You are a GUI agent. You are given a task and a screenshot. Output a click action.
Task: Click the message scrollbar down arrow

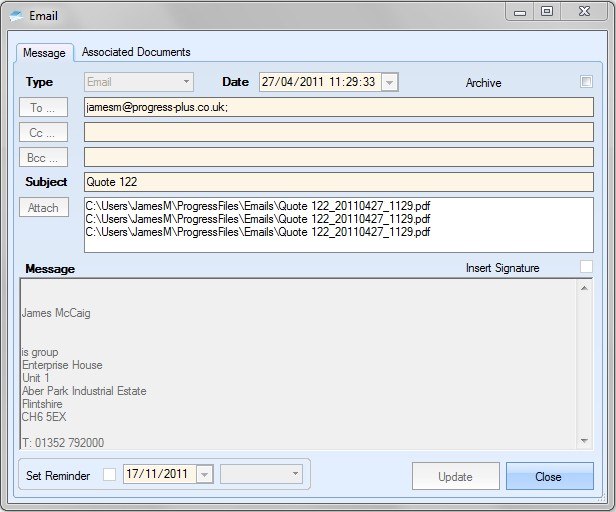click(584, 440)
